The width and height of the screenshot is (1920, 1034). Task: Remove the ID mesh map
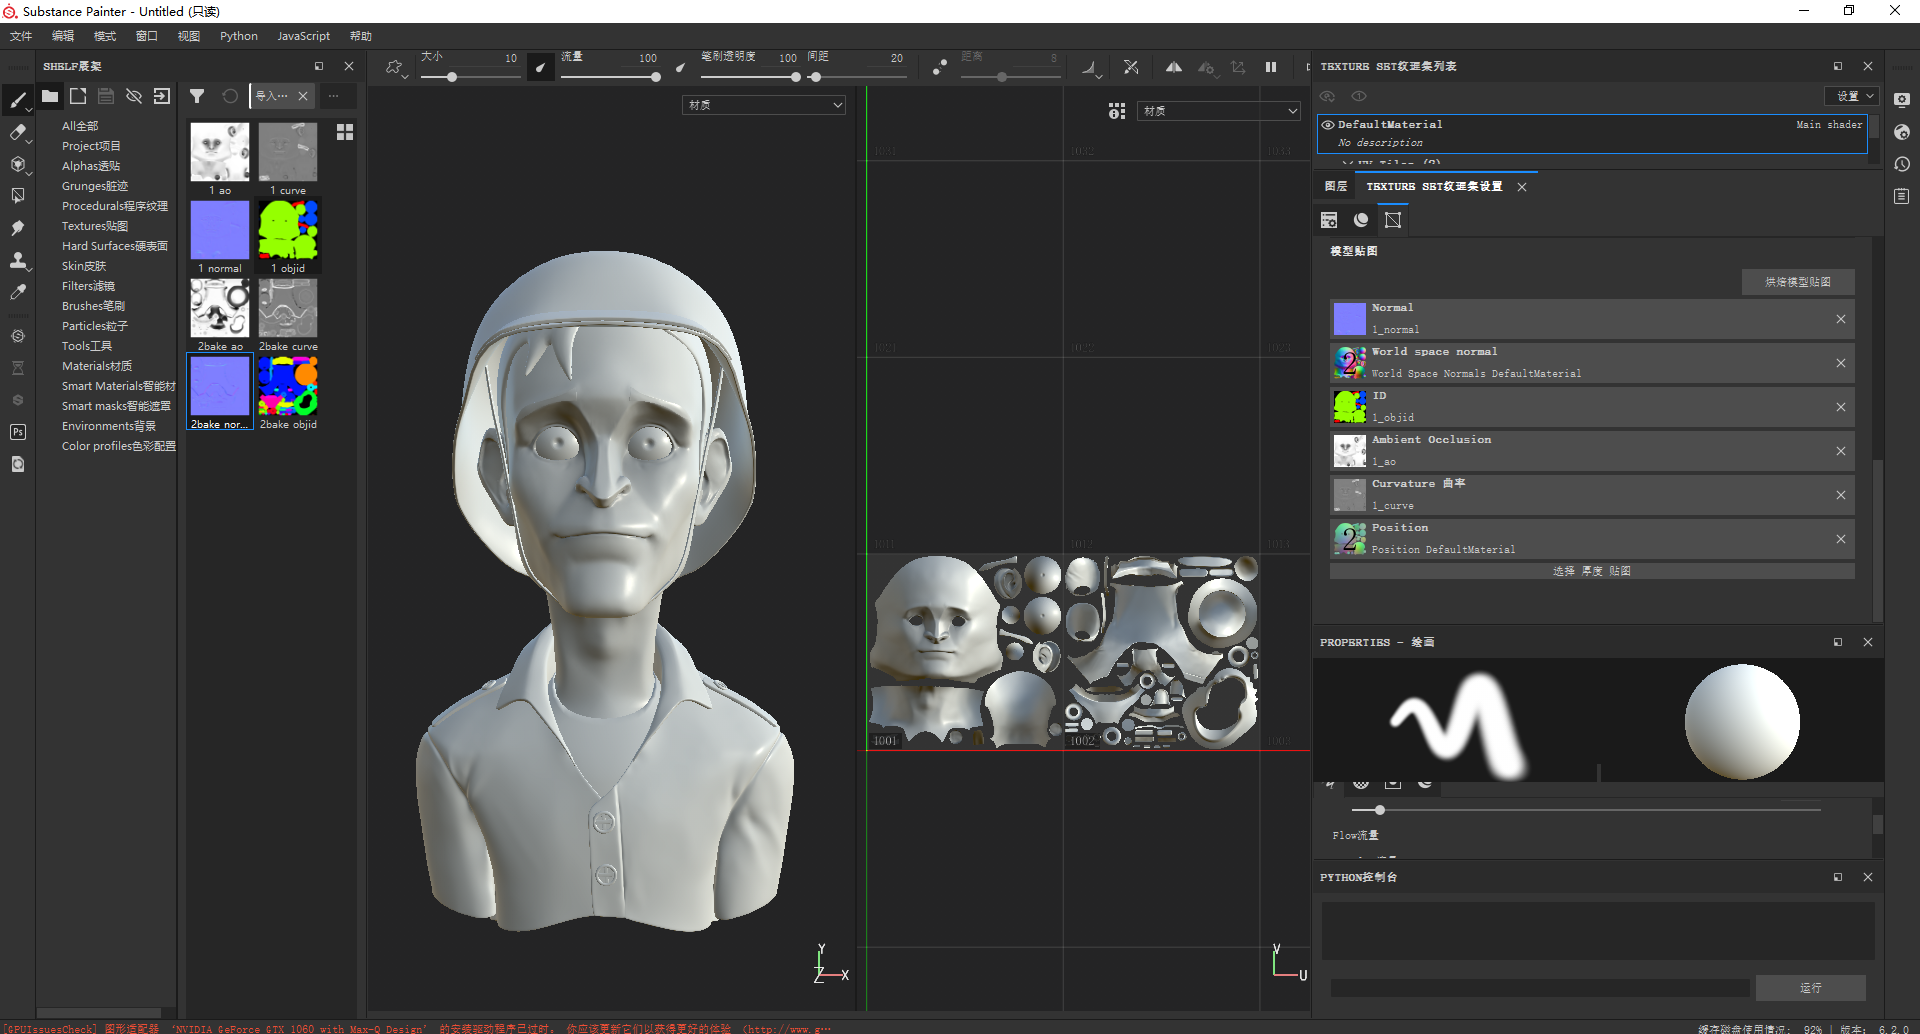pyautogui.click(x=1841, y=407)
